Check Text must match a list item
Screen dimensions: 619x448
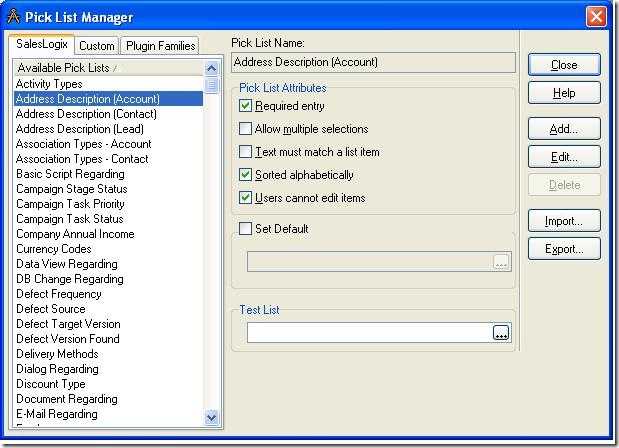click(246, 152)
